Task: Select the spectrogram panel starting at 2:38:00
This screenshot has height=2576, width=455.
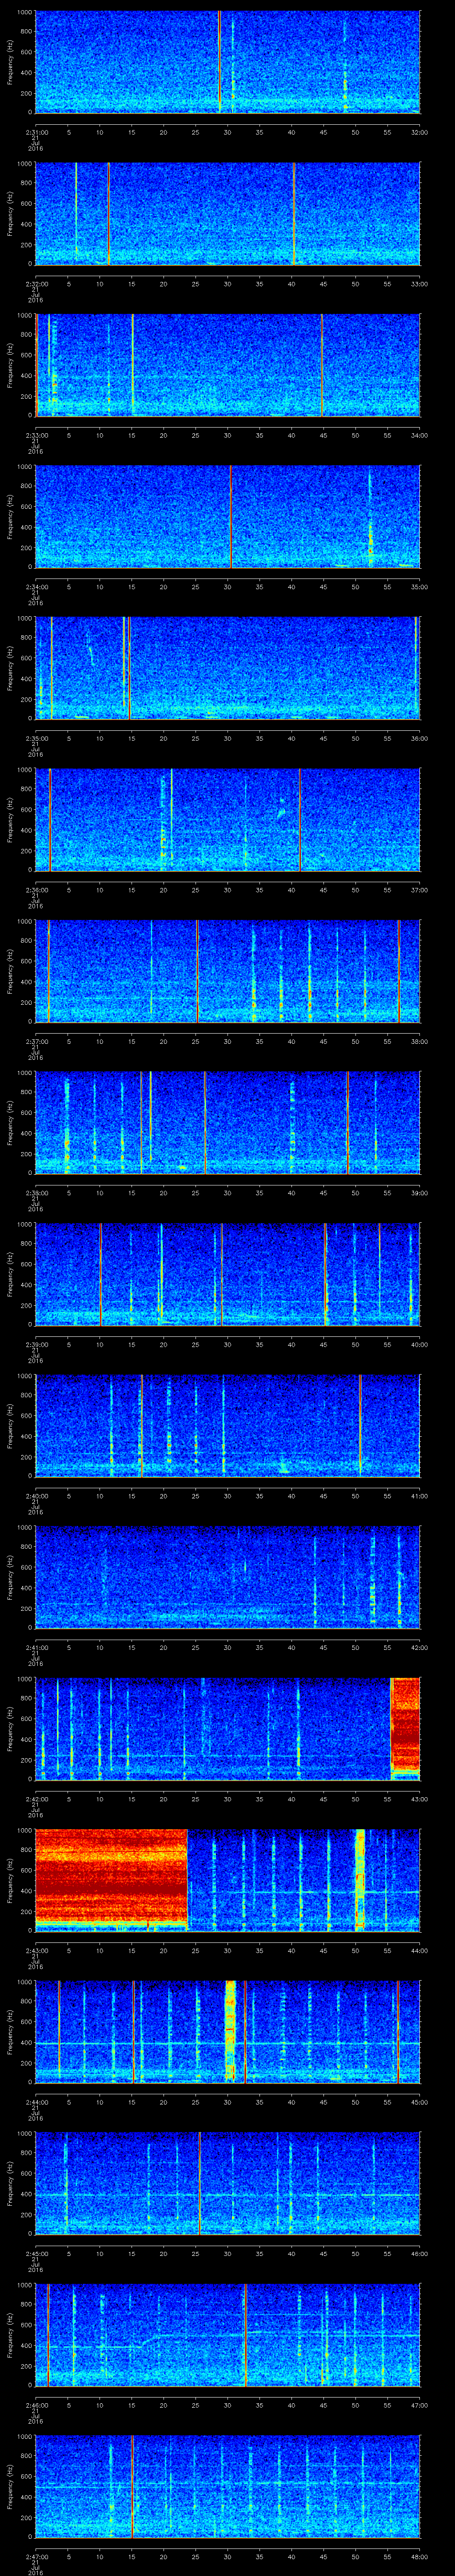Action: point(227,1122)
